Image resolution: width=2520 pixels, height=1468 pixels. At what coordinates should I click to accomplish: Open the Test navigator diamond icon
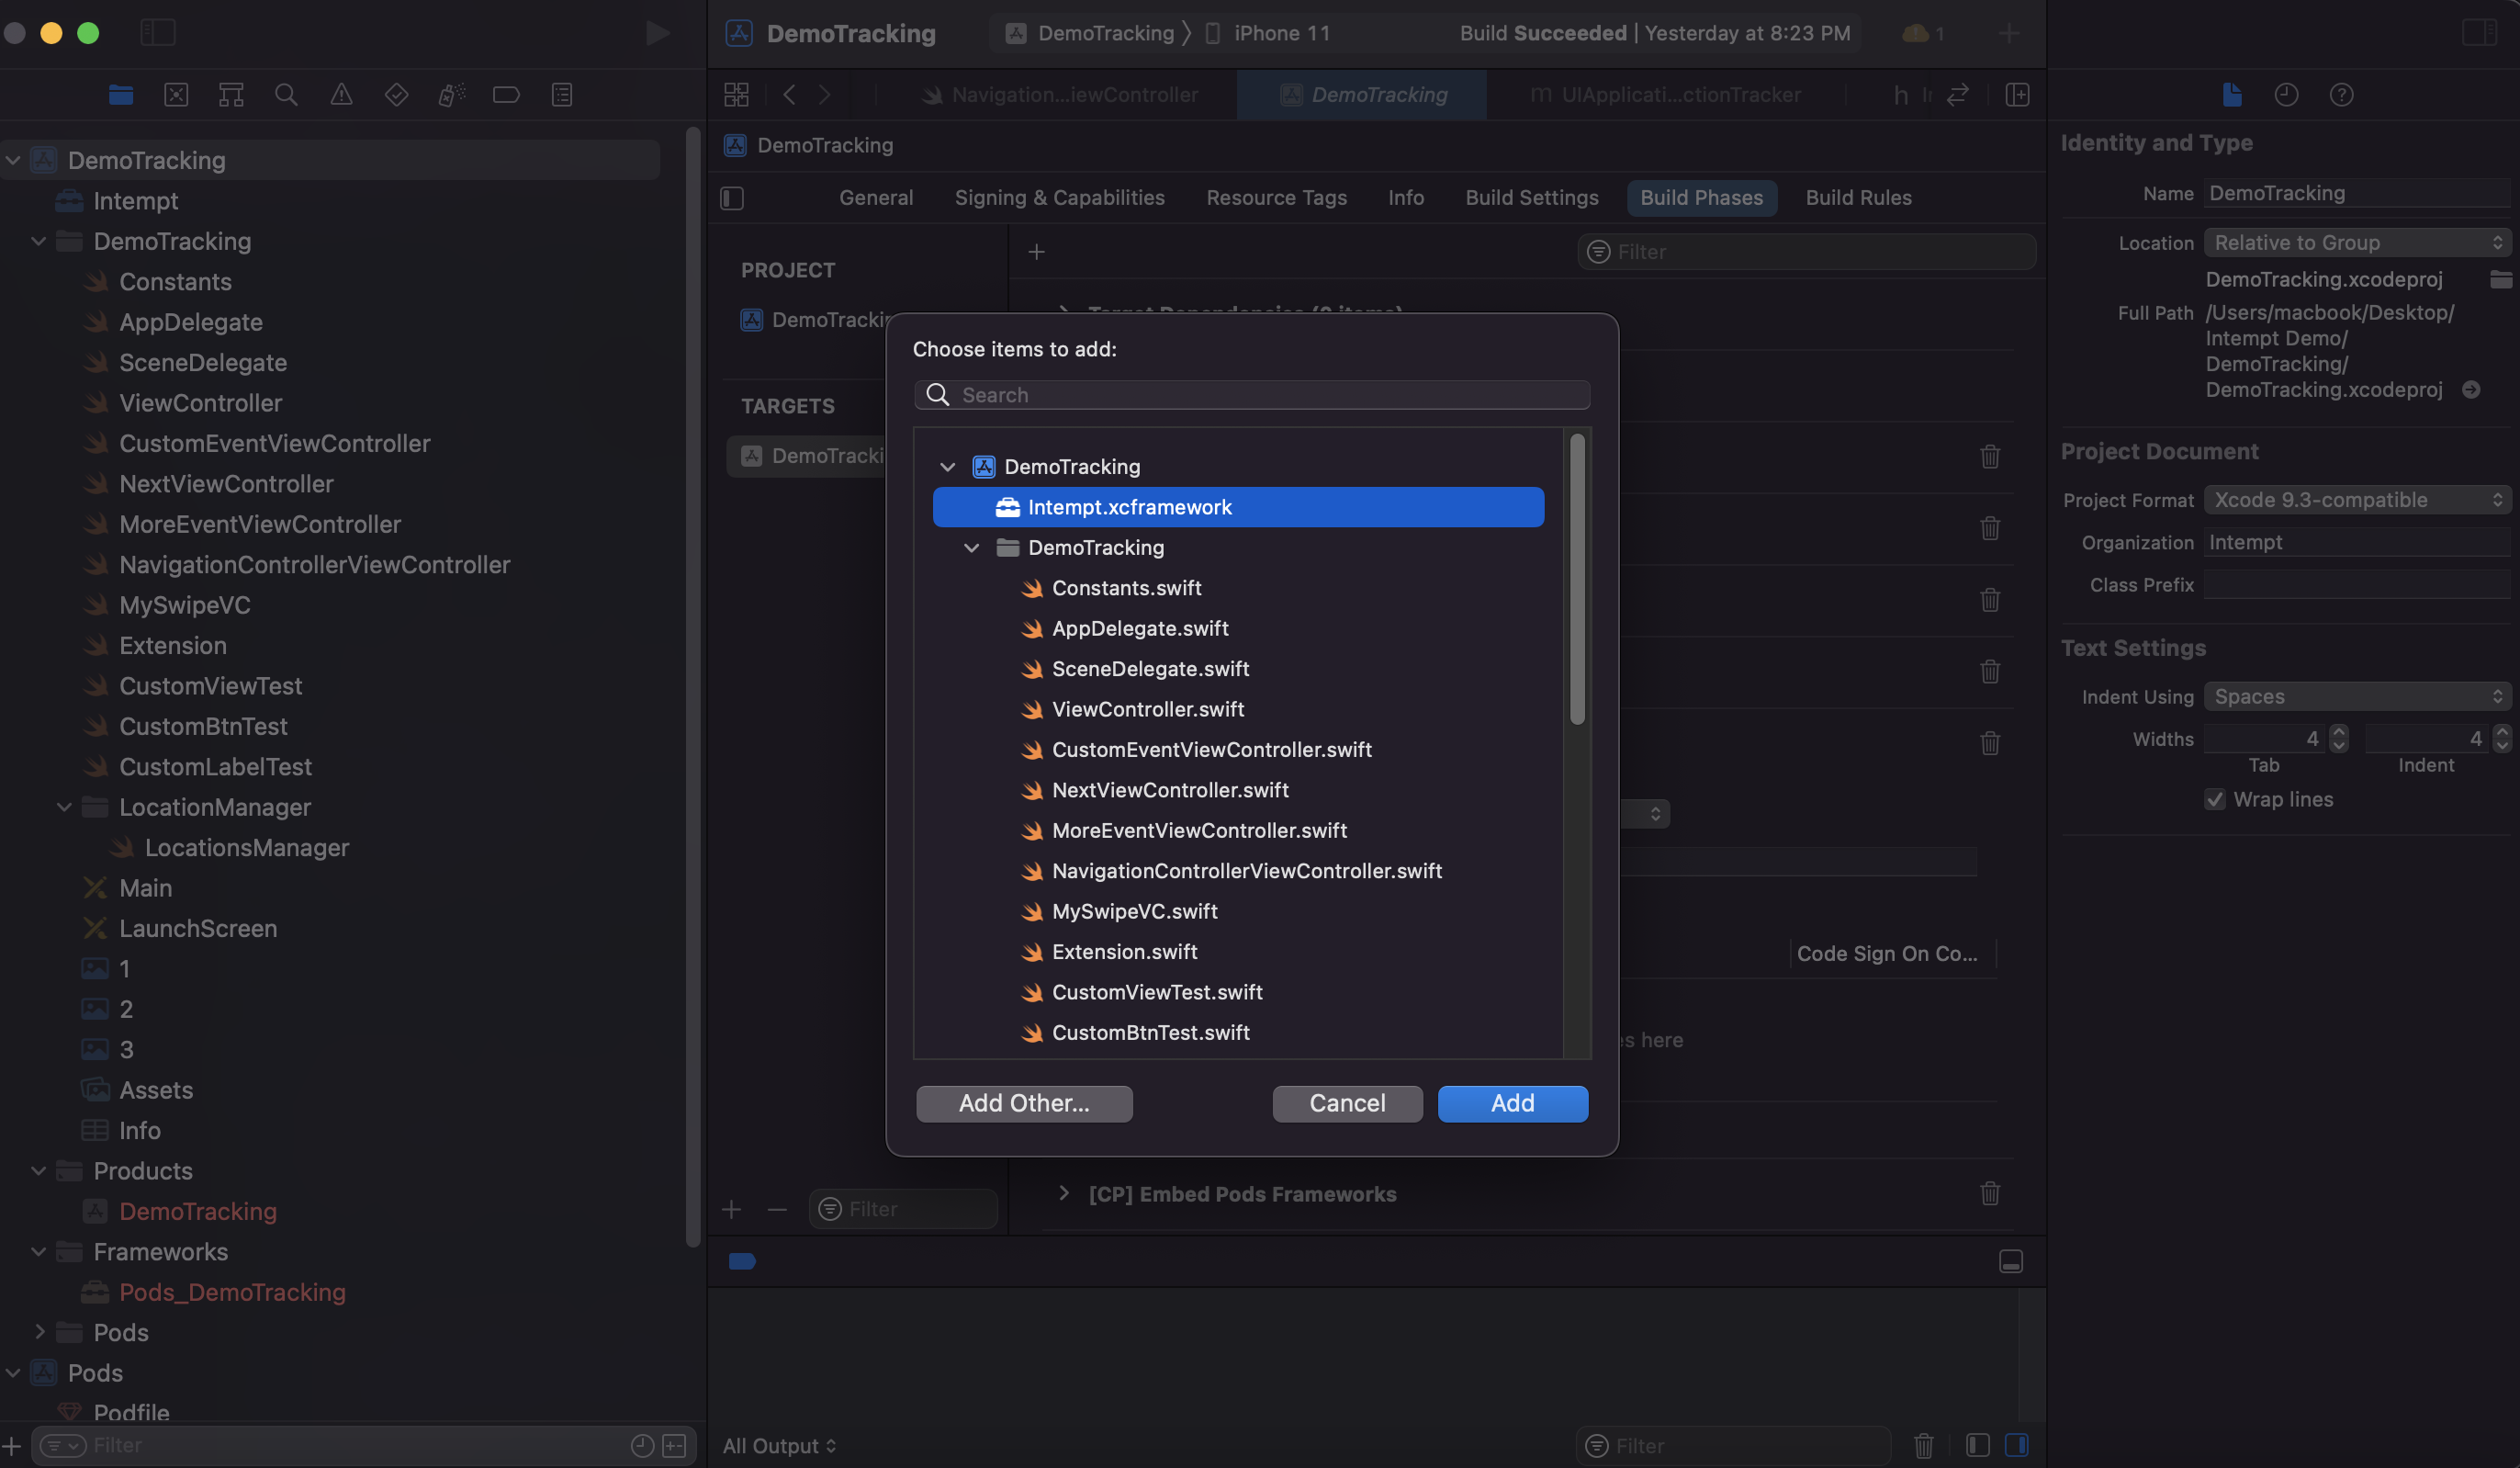[x=396, y=95]
